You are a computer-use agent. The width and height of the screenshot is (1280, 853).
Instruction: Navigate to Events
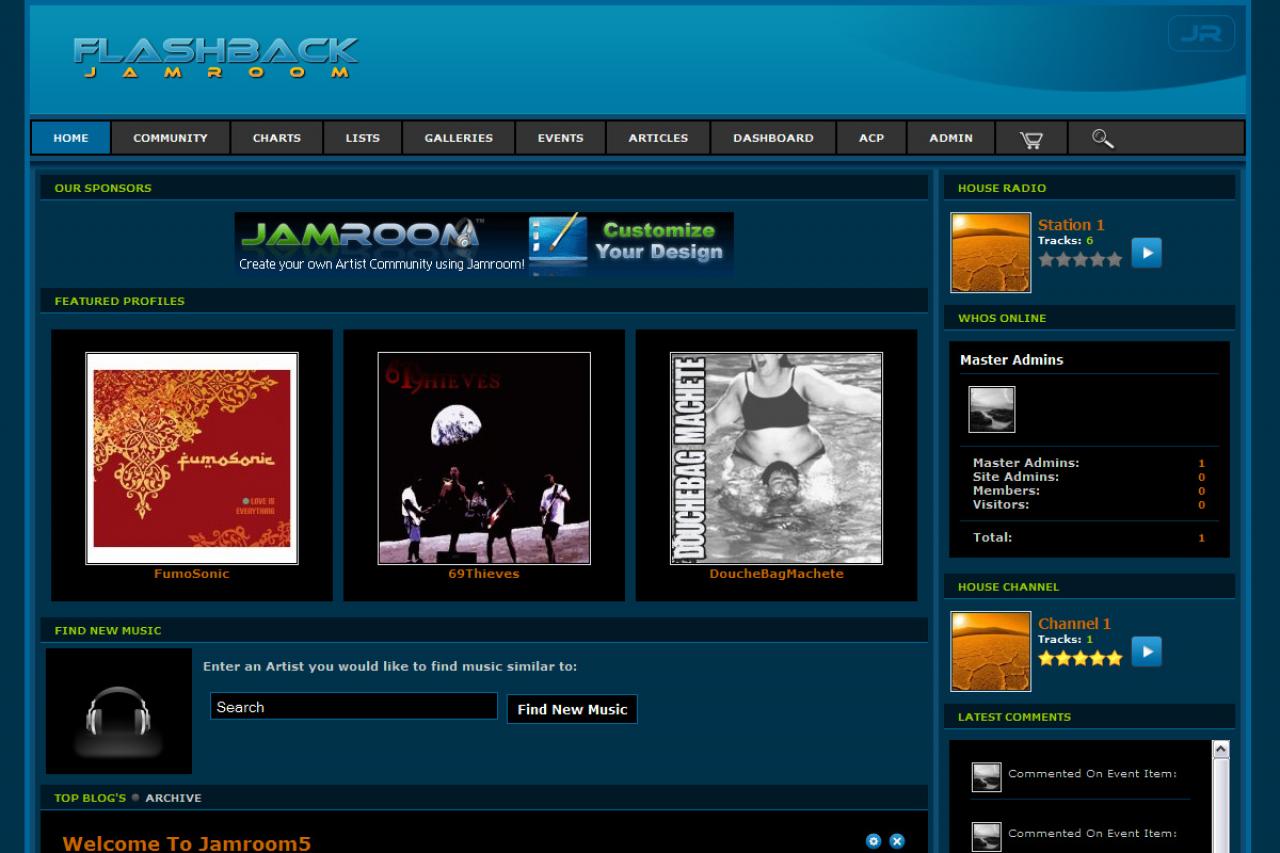(x=561, y=138)
